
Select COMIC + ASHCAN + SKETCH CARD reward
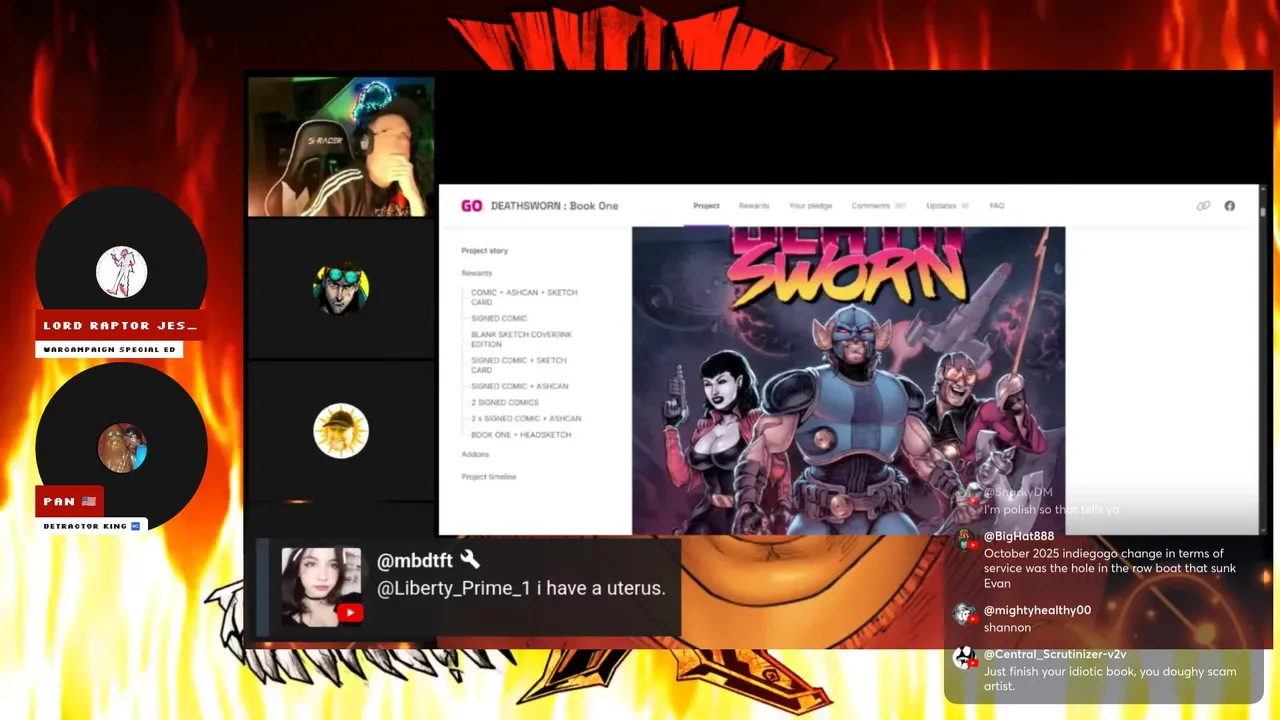pos(524,297)
